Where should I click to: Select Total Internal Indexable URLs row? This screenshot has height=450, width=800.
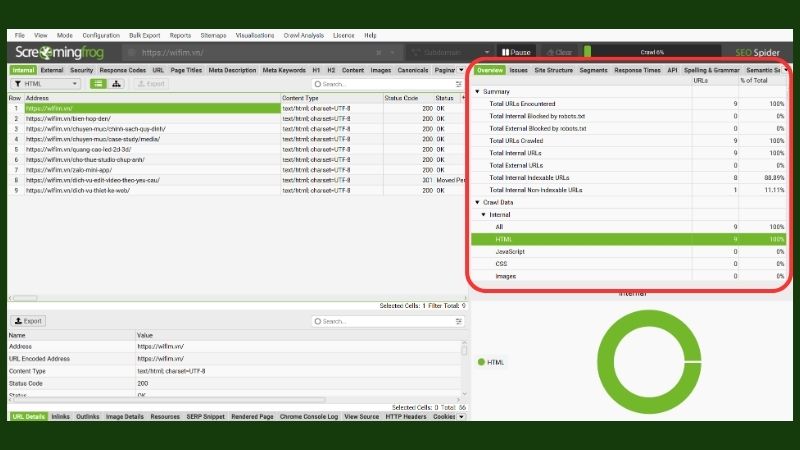[629, 178]
